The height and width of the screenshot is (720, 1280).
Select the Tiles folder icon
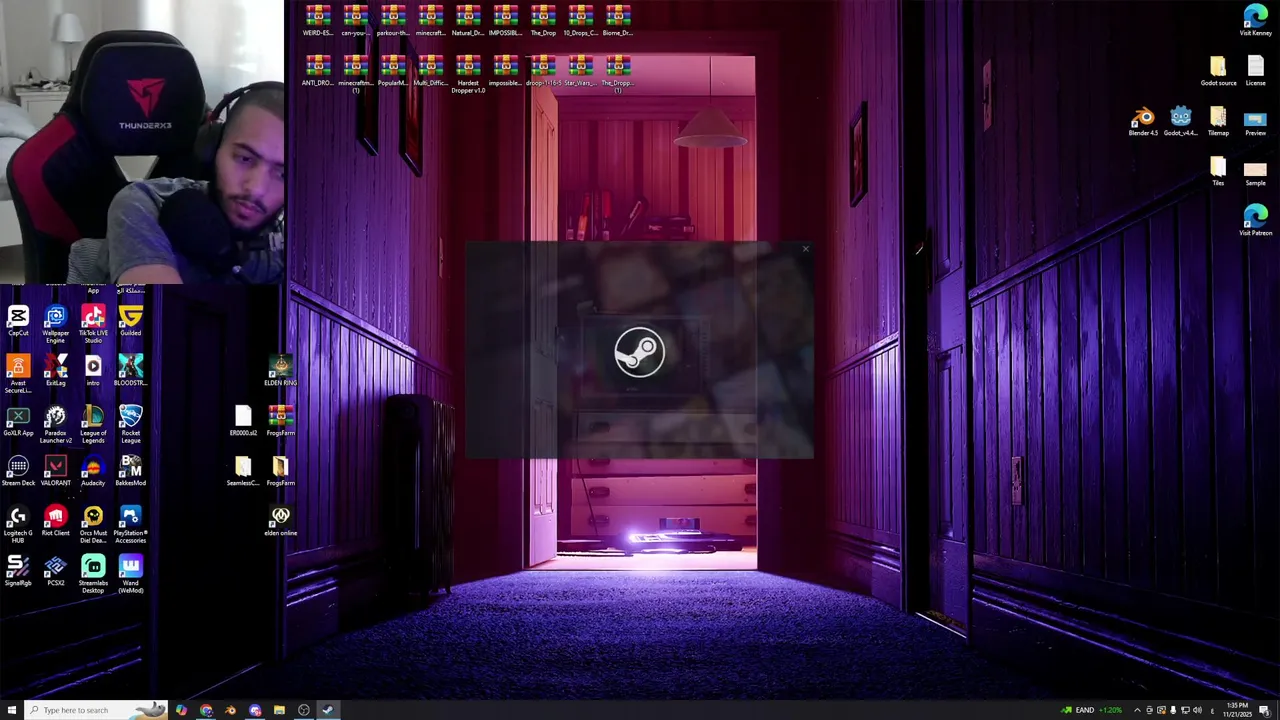point(1218,171)
